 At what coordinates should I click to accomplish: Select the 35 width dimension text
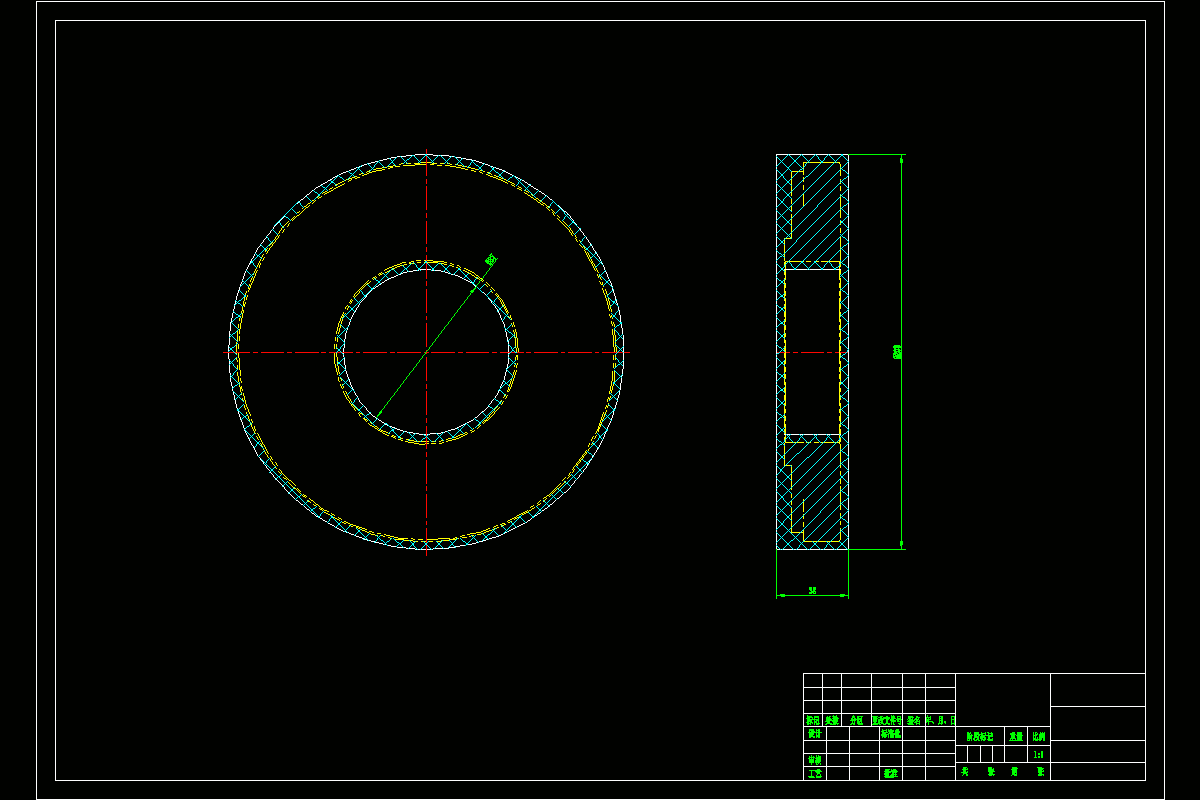click(x=812, y=591)
